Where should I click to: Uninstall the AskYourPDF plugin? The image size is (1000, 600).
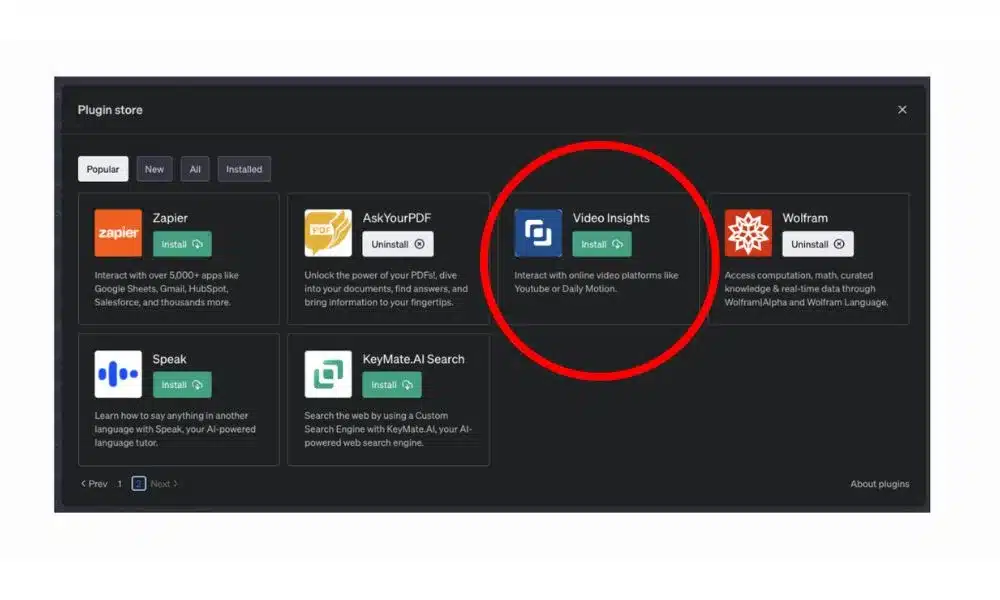[x=398, y=244]
